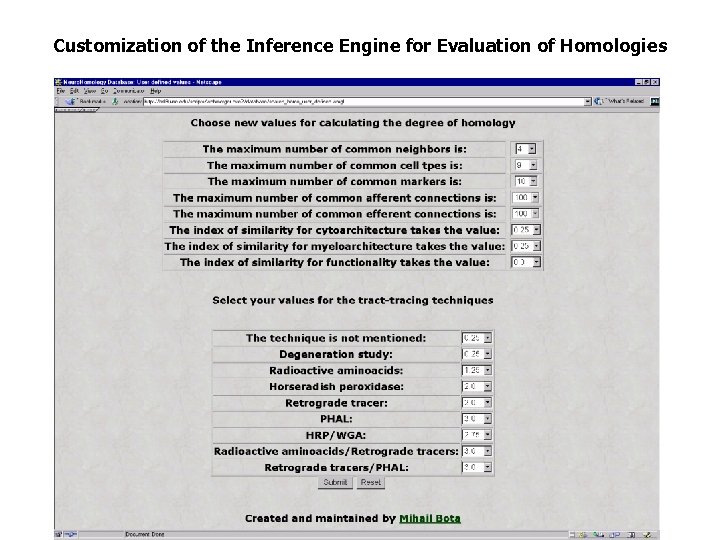Click the Netscape logo icon

(655, 101)
